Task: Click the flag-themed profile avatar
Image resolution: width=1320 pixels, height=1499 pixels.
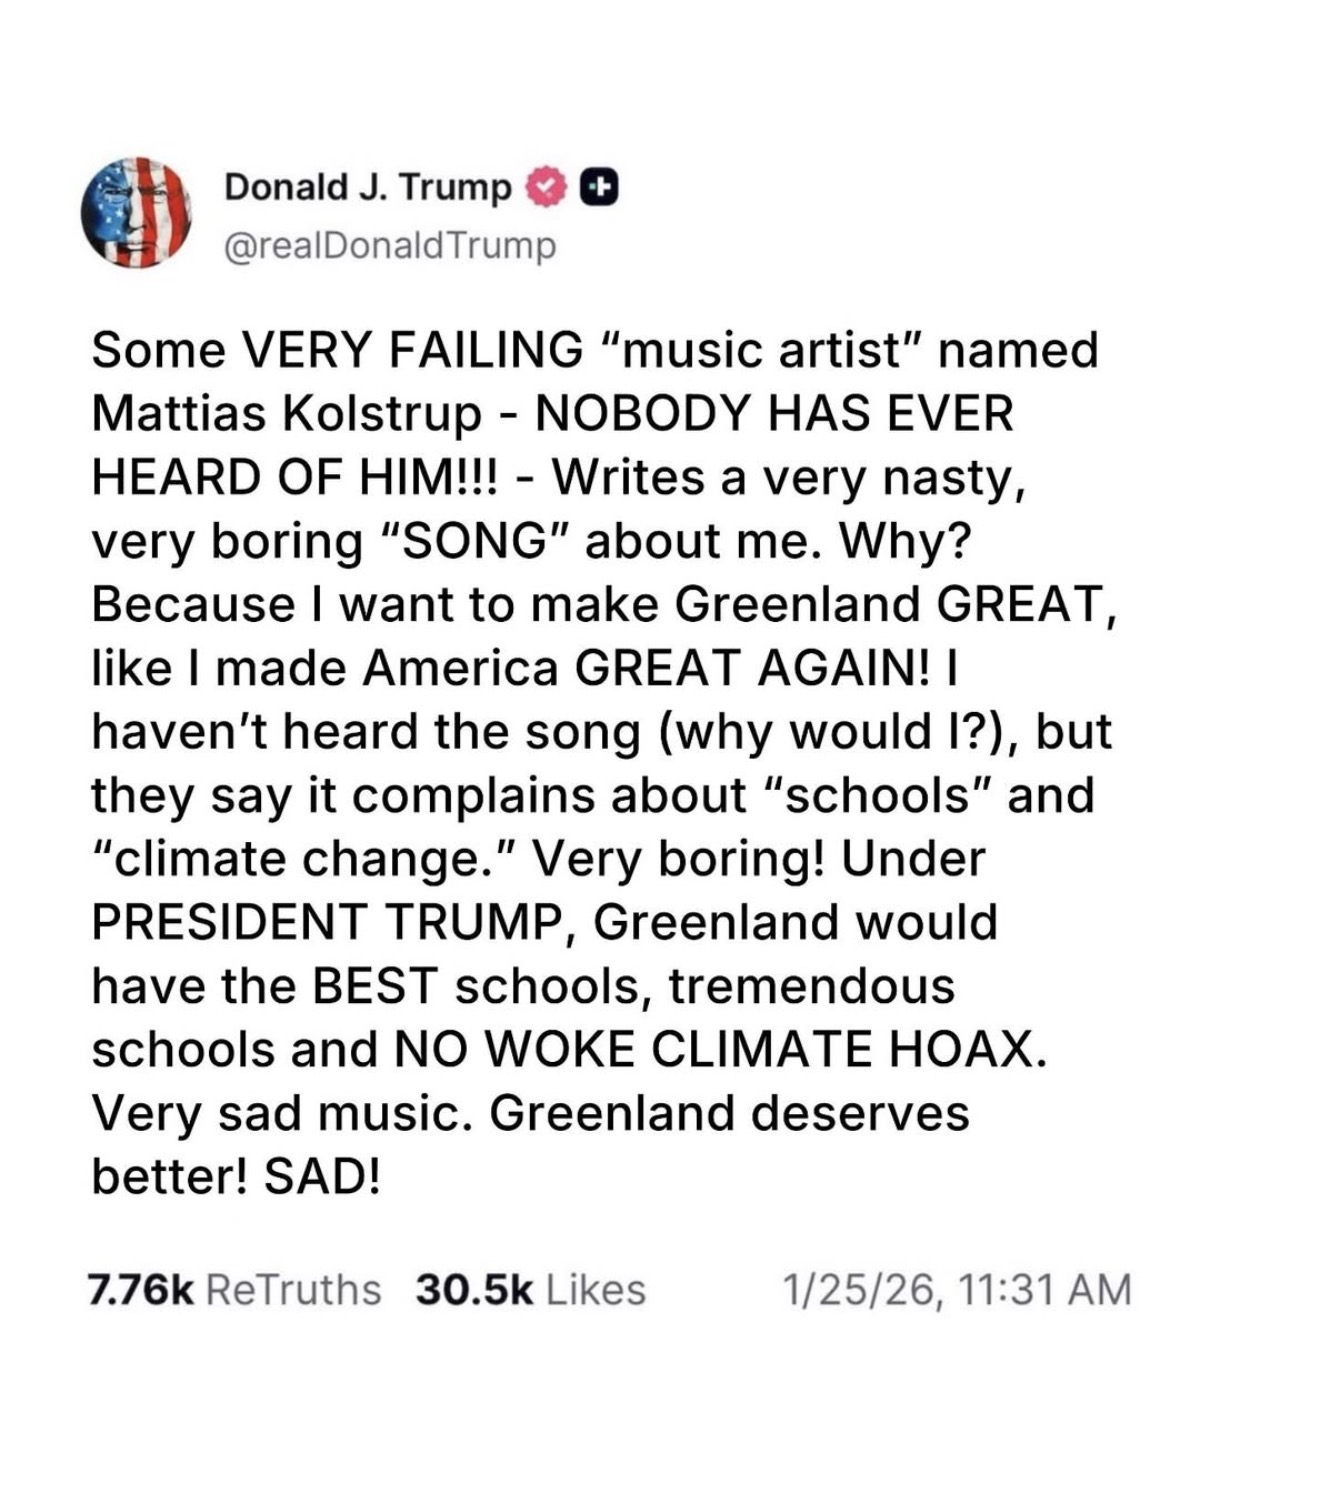Action: 136,213
